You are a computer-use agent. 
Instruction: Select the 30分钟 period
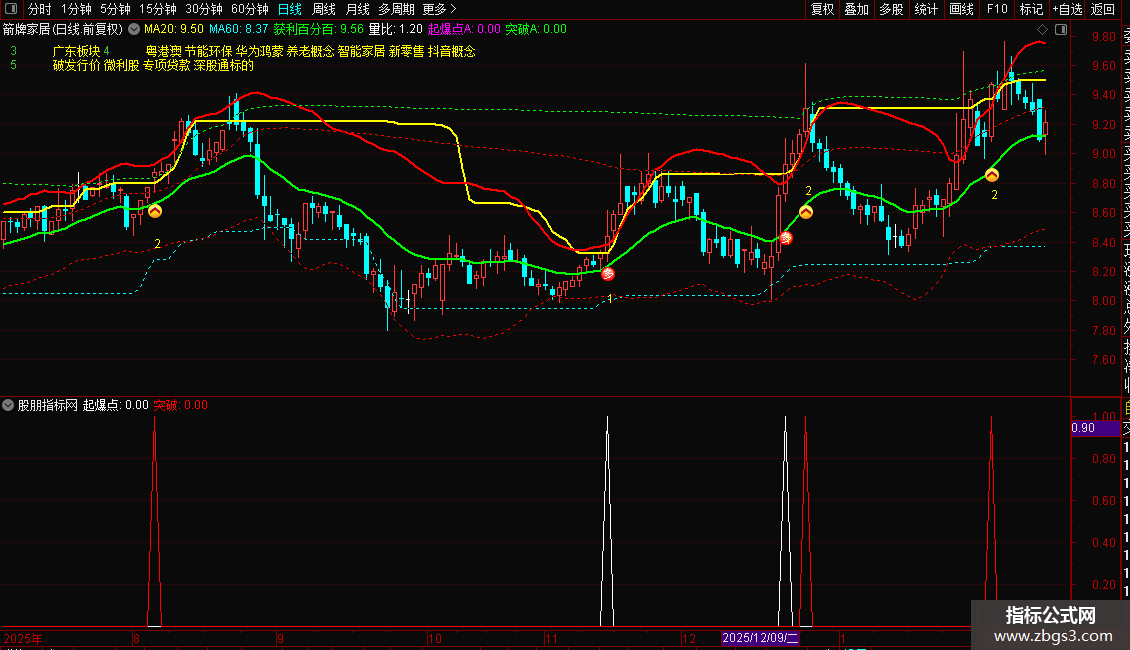coord(204,9)
